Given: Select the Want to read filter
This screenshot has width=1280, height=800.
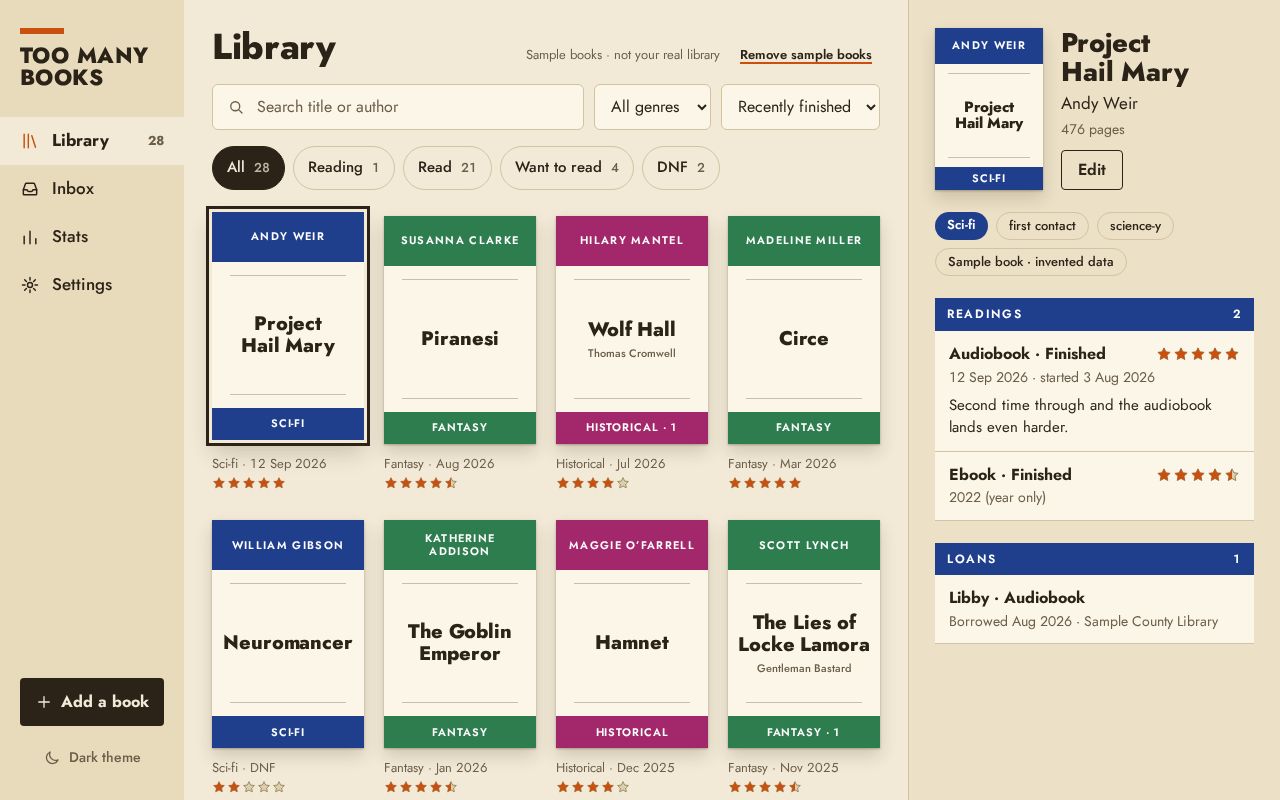Looking at the screenshot, I should click(567, 168).
